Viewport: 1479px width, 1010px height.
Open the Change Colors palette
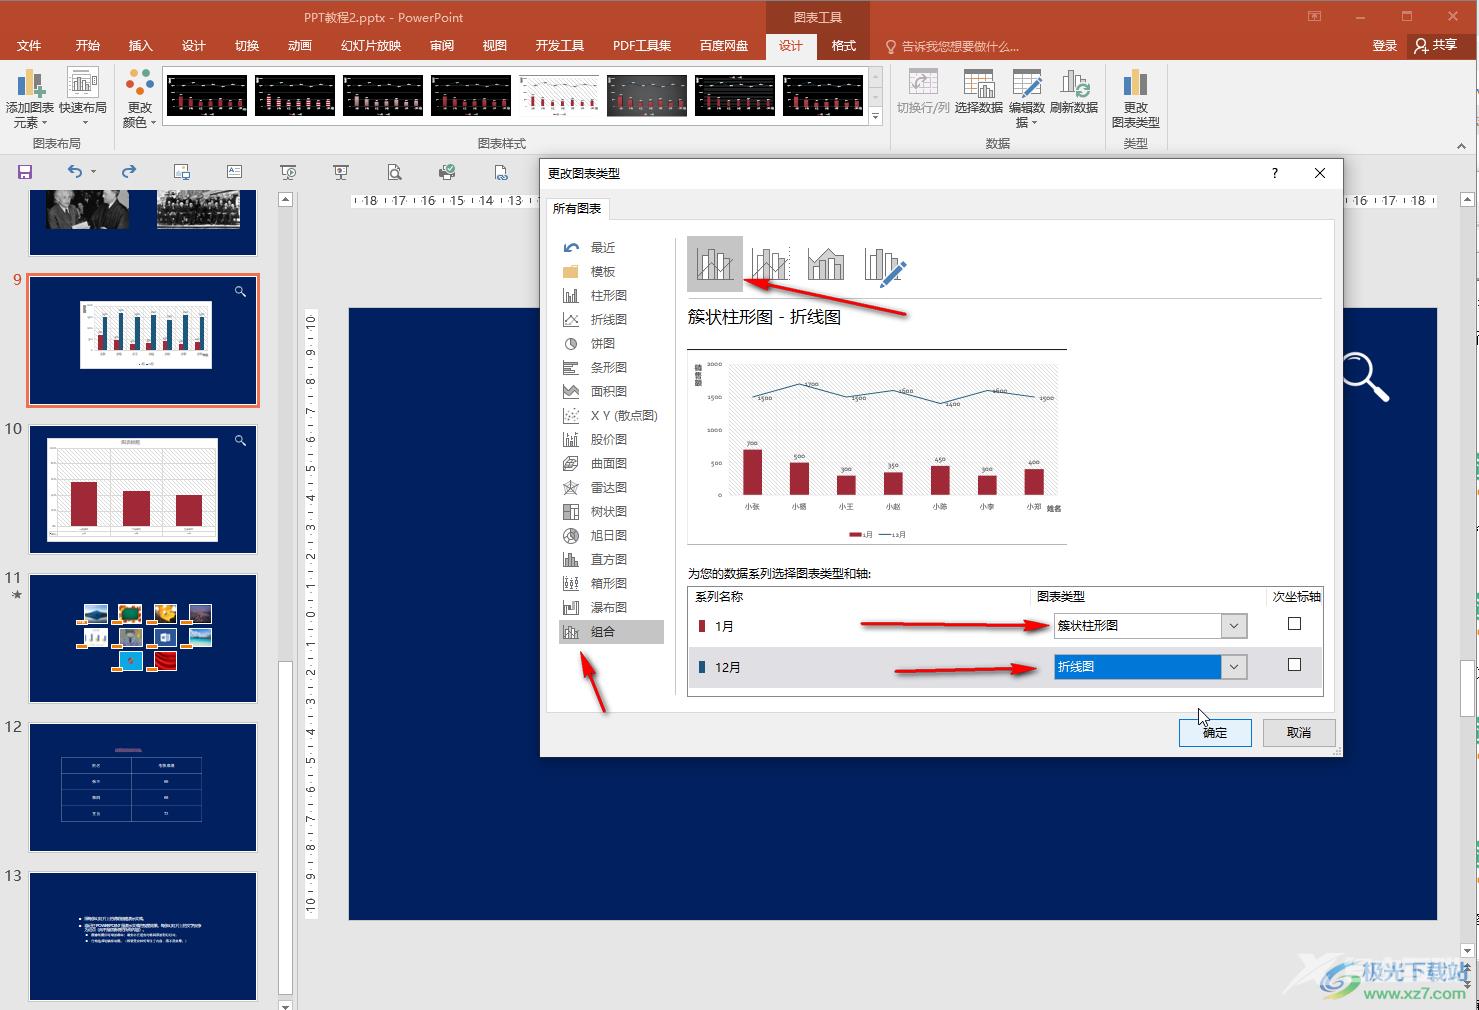139,98
